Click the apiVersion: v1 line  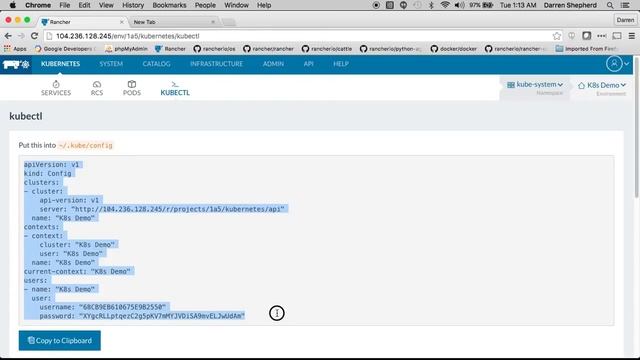pyautogui.click(x=51, y=164)
